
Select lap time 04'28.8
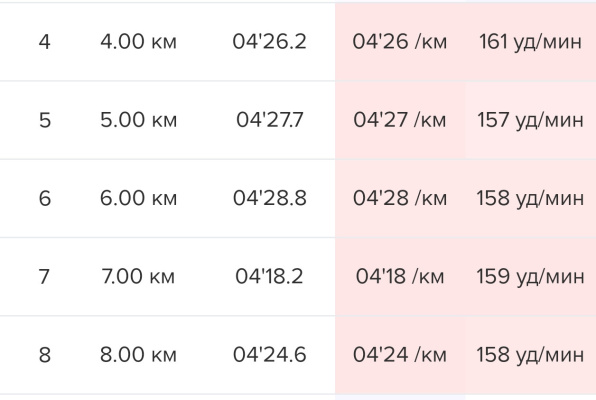pos(269,198)
